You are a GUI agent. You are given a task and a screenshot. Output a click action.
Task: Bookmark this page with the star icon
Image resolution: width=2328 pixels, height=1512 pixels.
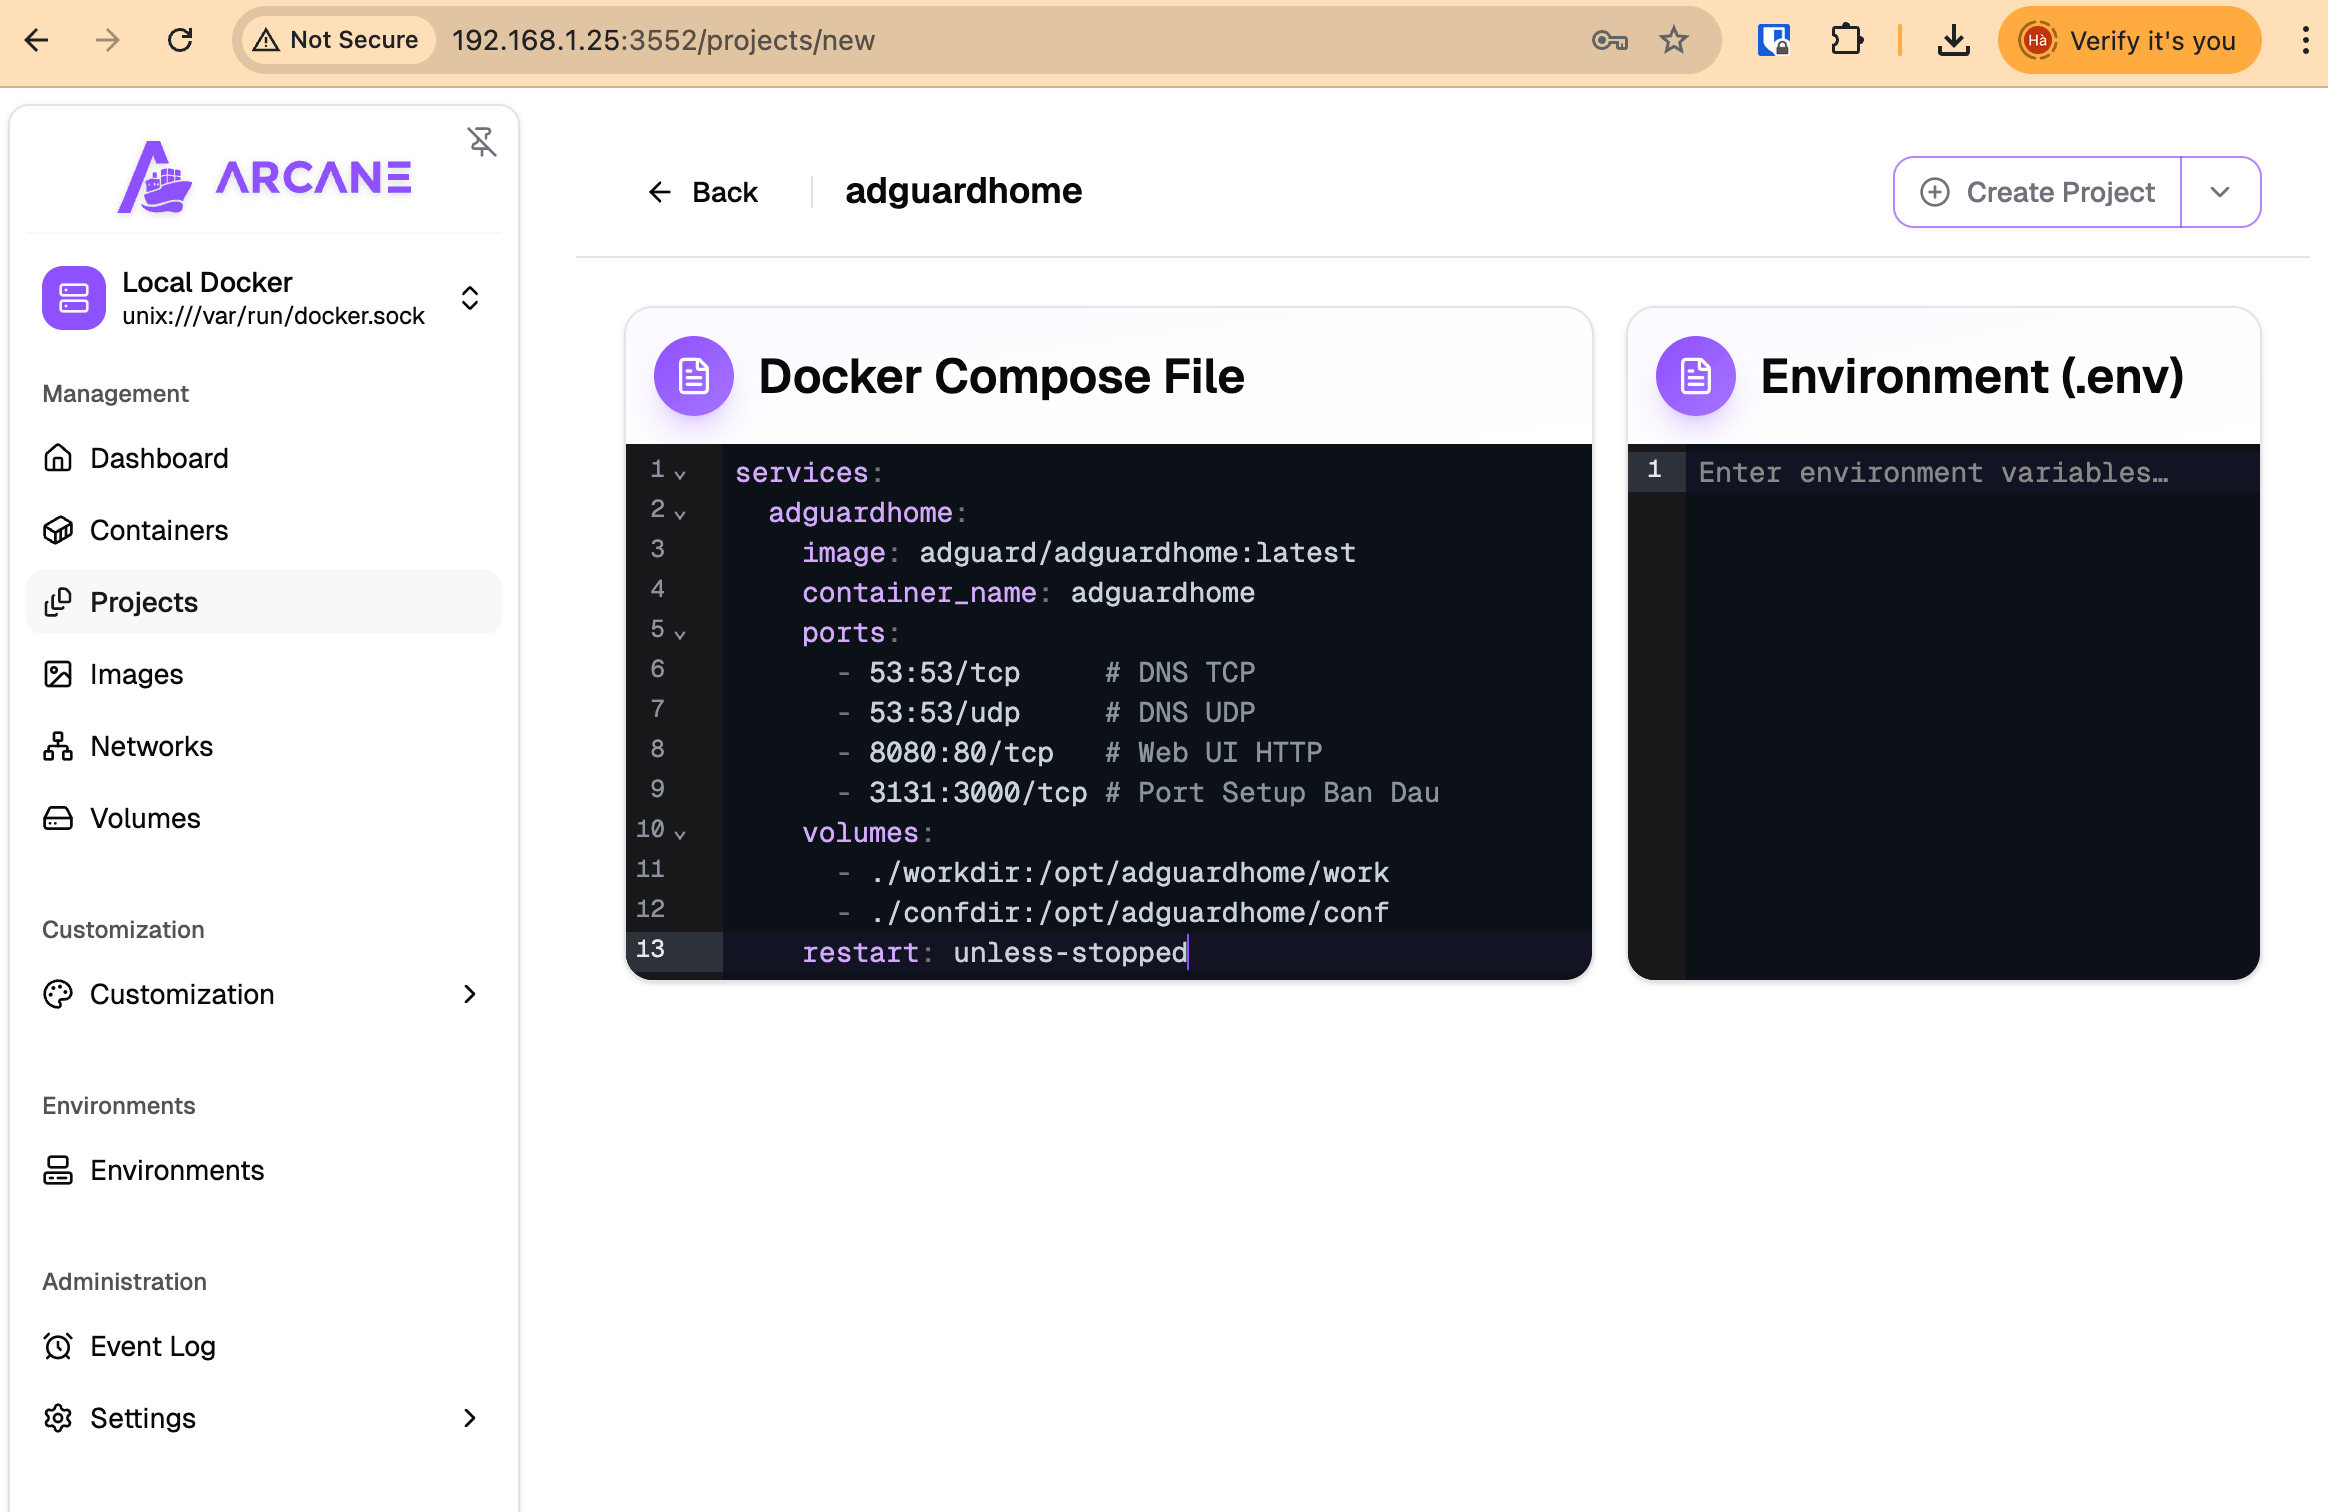pos(1673,40)
